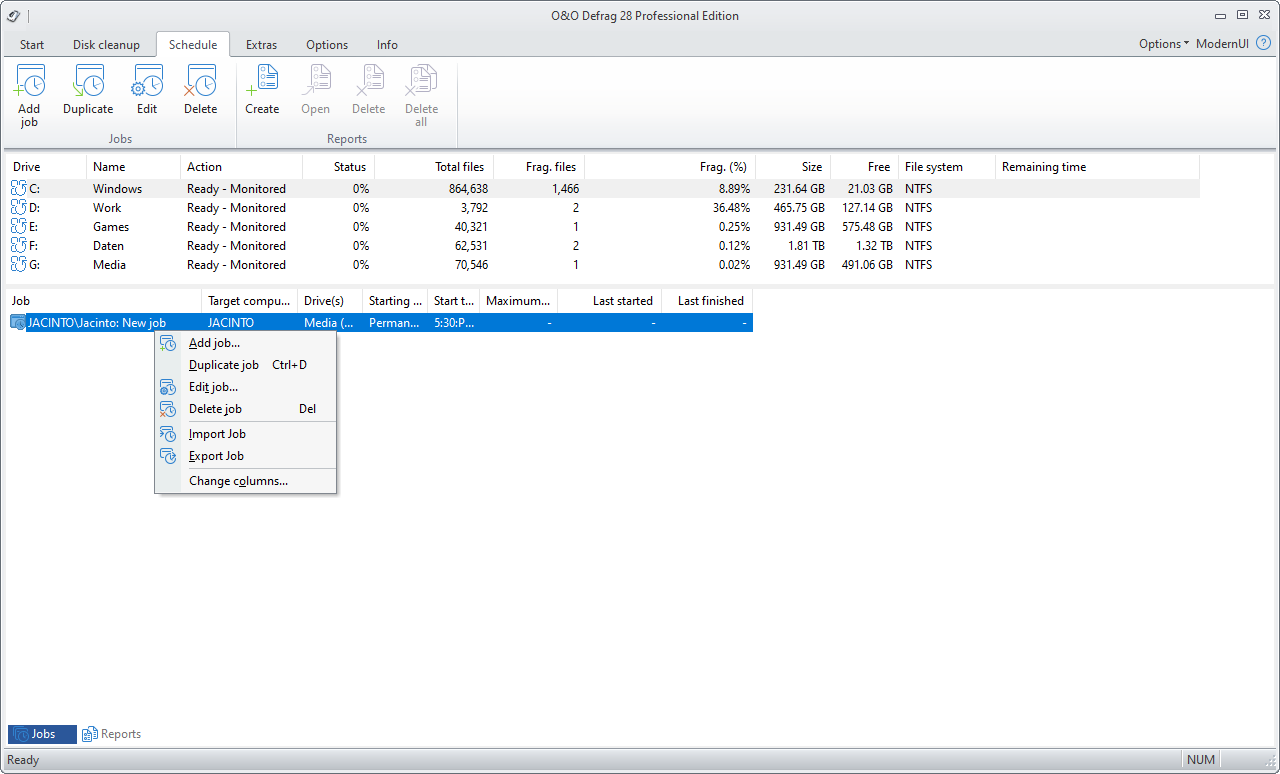Click the Delete job context menu icon
The width and height of the screenshot is (1280, 774).
168,409
